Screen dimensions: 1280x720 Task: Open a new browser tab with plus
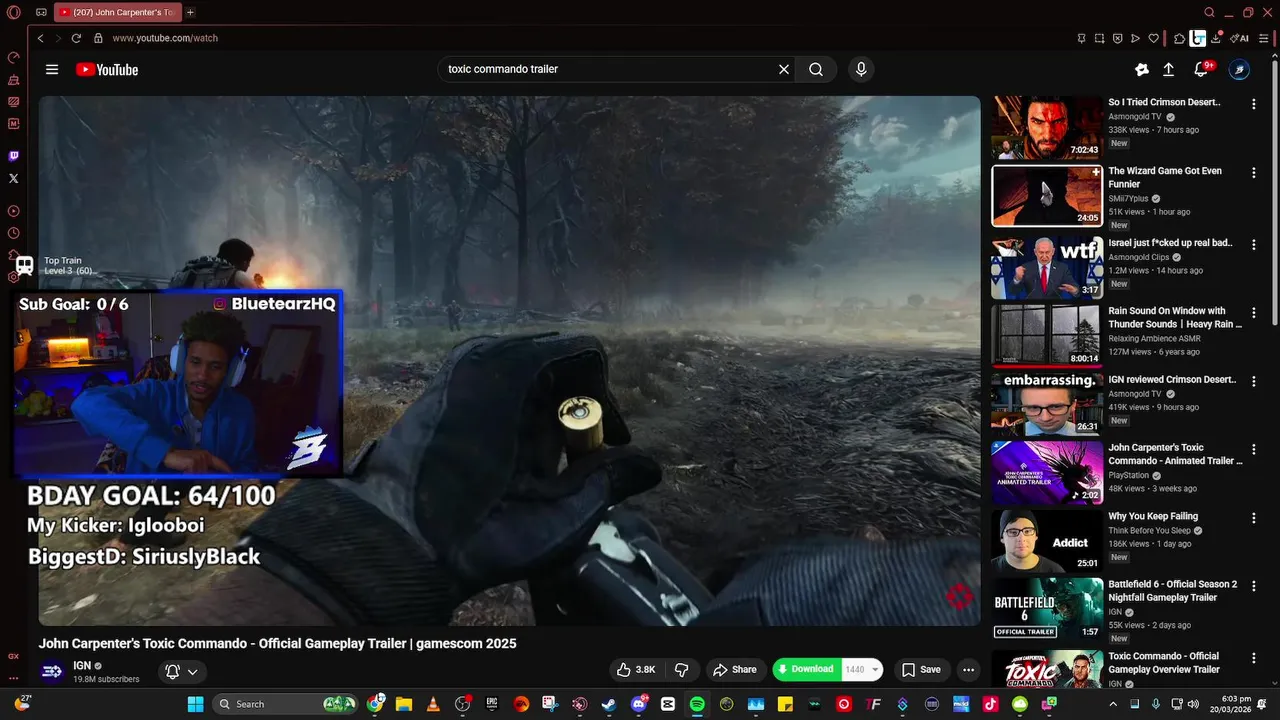point(190,12)
